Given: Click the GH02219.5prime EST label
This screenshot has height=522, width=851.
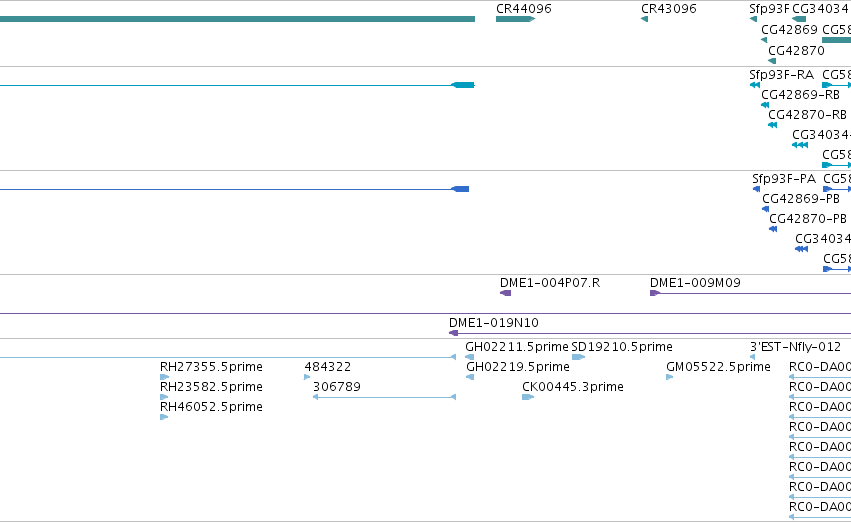Looking at the screenshot, I should point(518,367).
